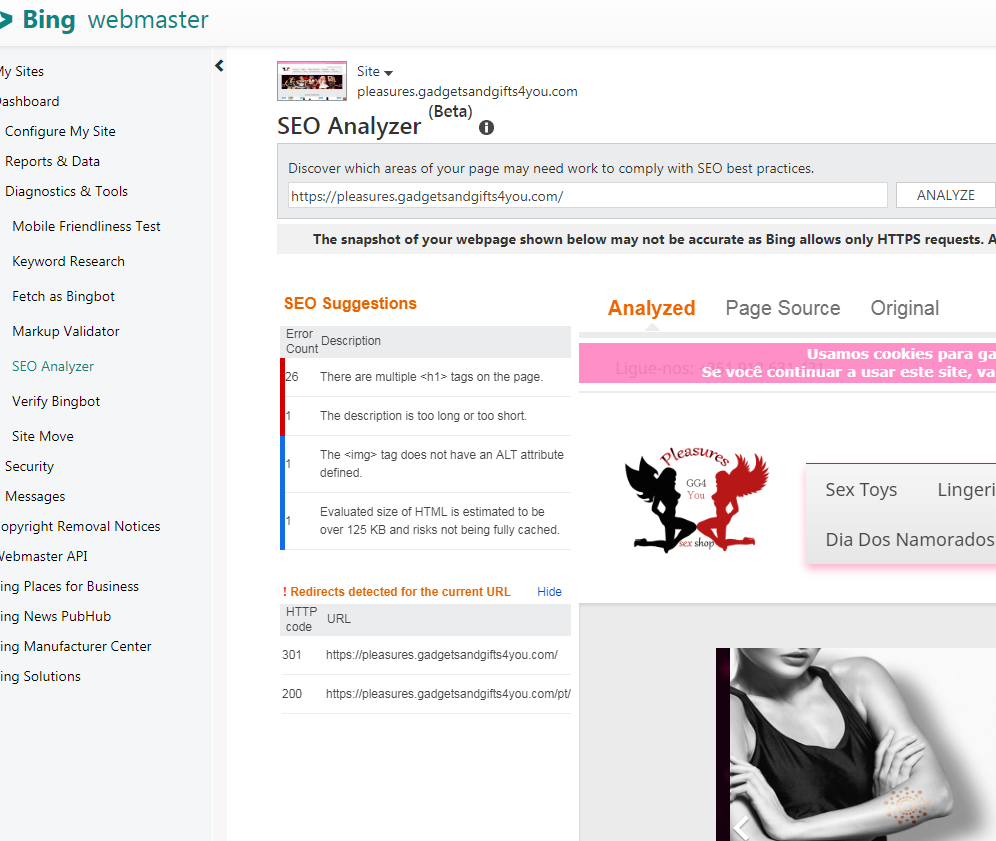
Task: Collapse the sidebar with the left chevron
Action: [219, 65]
